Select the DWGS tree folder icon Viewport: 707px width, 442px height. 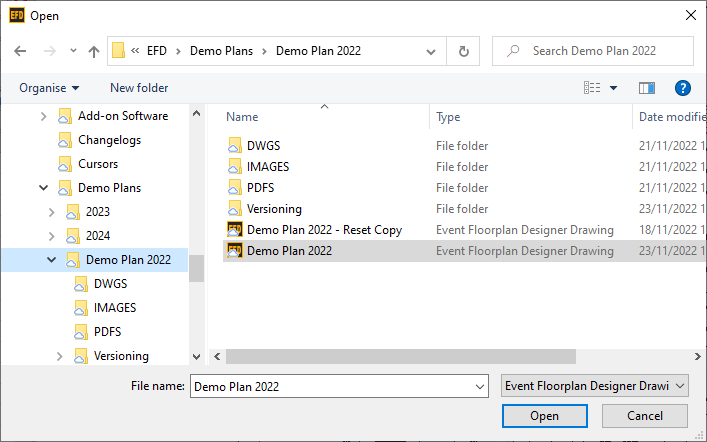(x=81, y=284)
